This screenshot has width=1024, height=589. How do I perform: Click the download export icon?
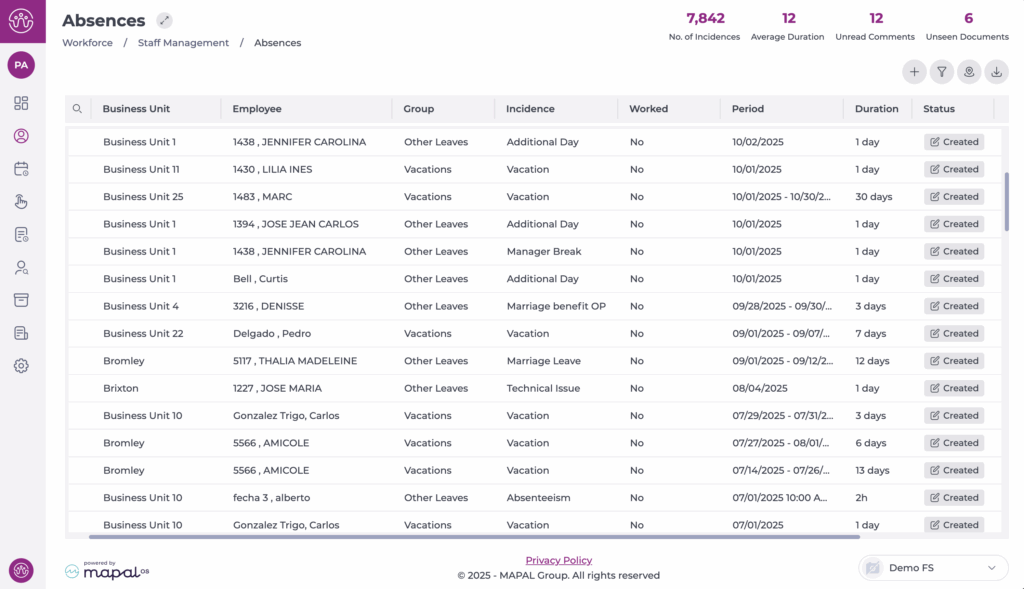pos(996,72)
